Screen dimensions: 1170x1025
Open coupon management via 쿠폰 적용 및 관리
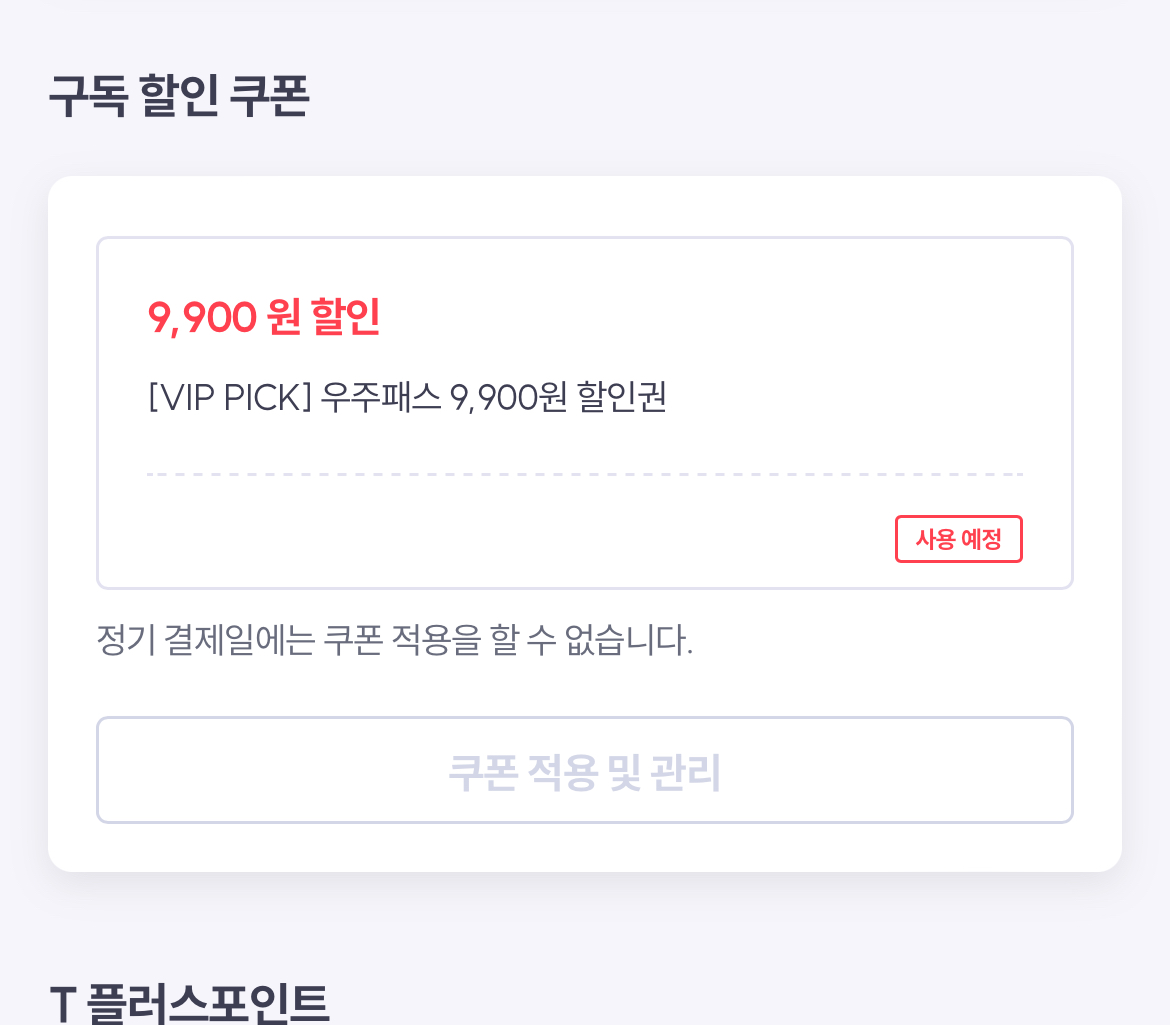point(585,770)
